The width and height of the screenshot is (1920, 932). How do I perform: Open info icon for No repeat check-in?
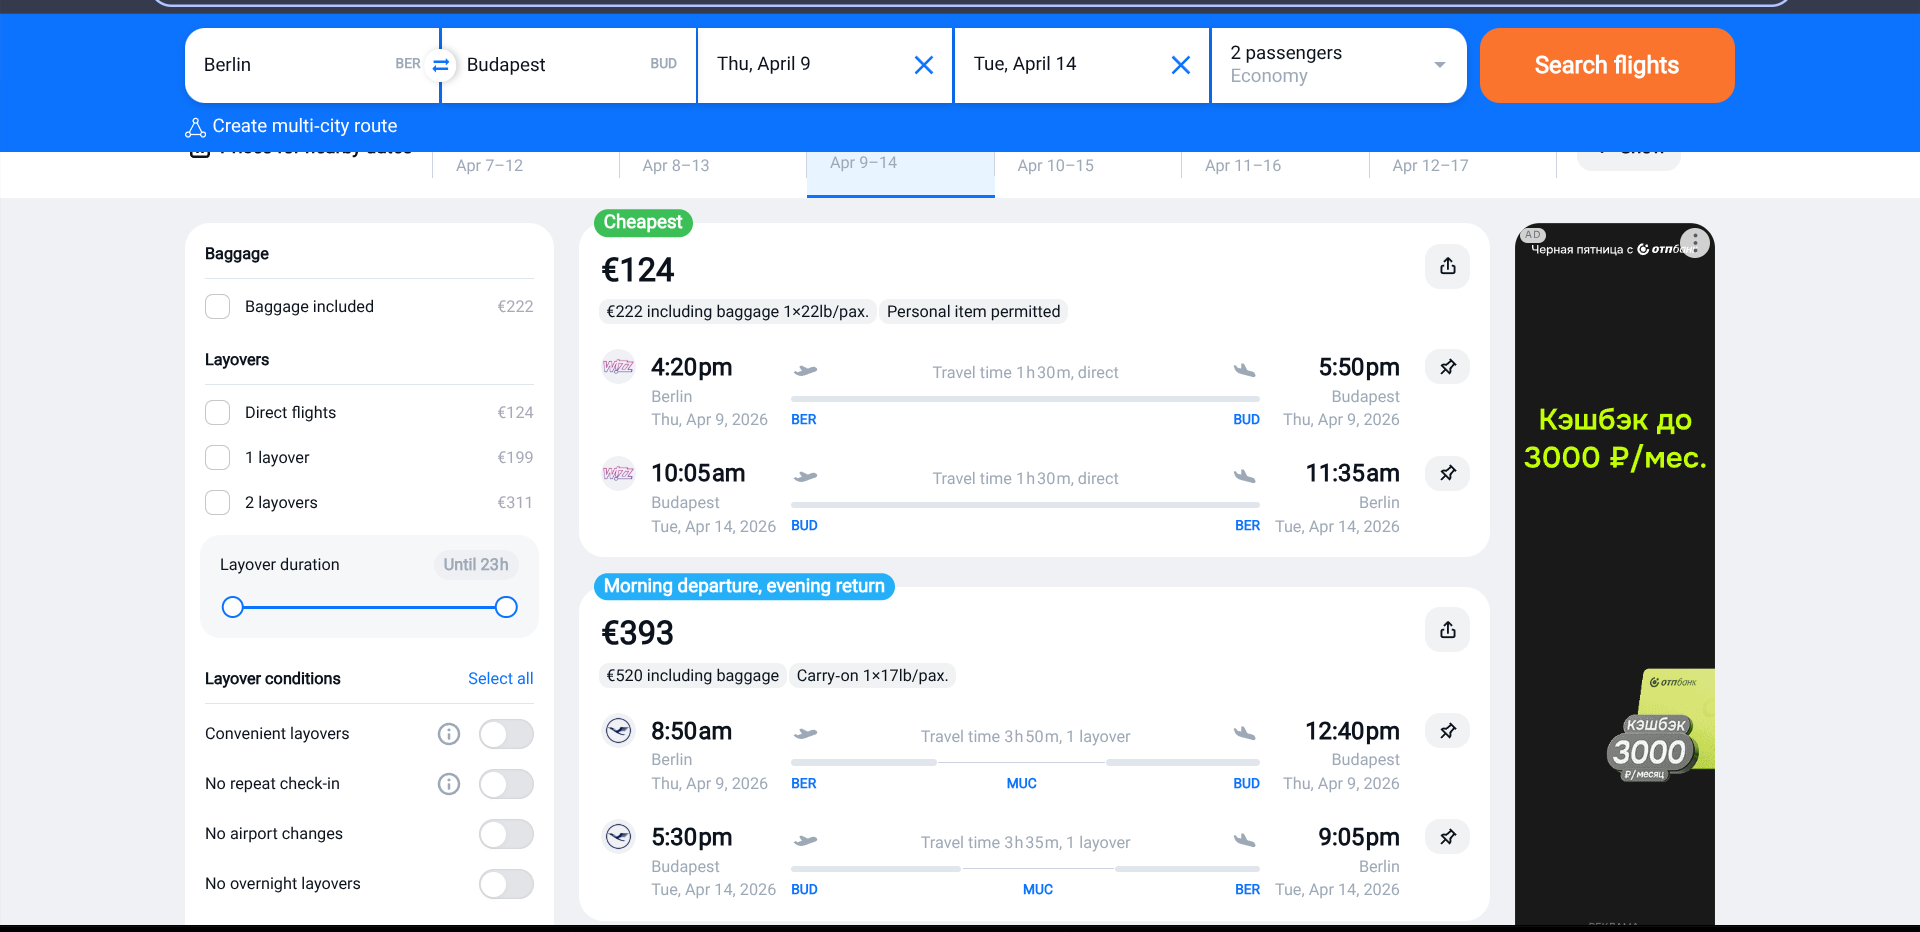click(x=449, y=784)
